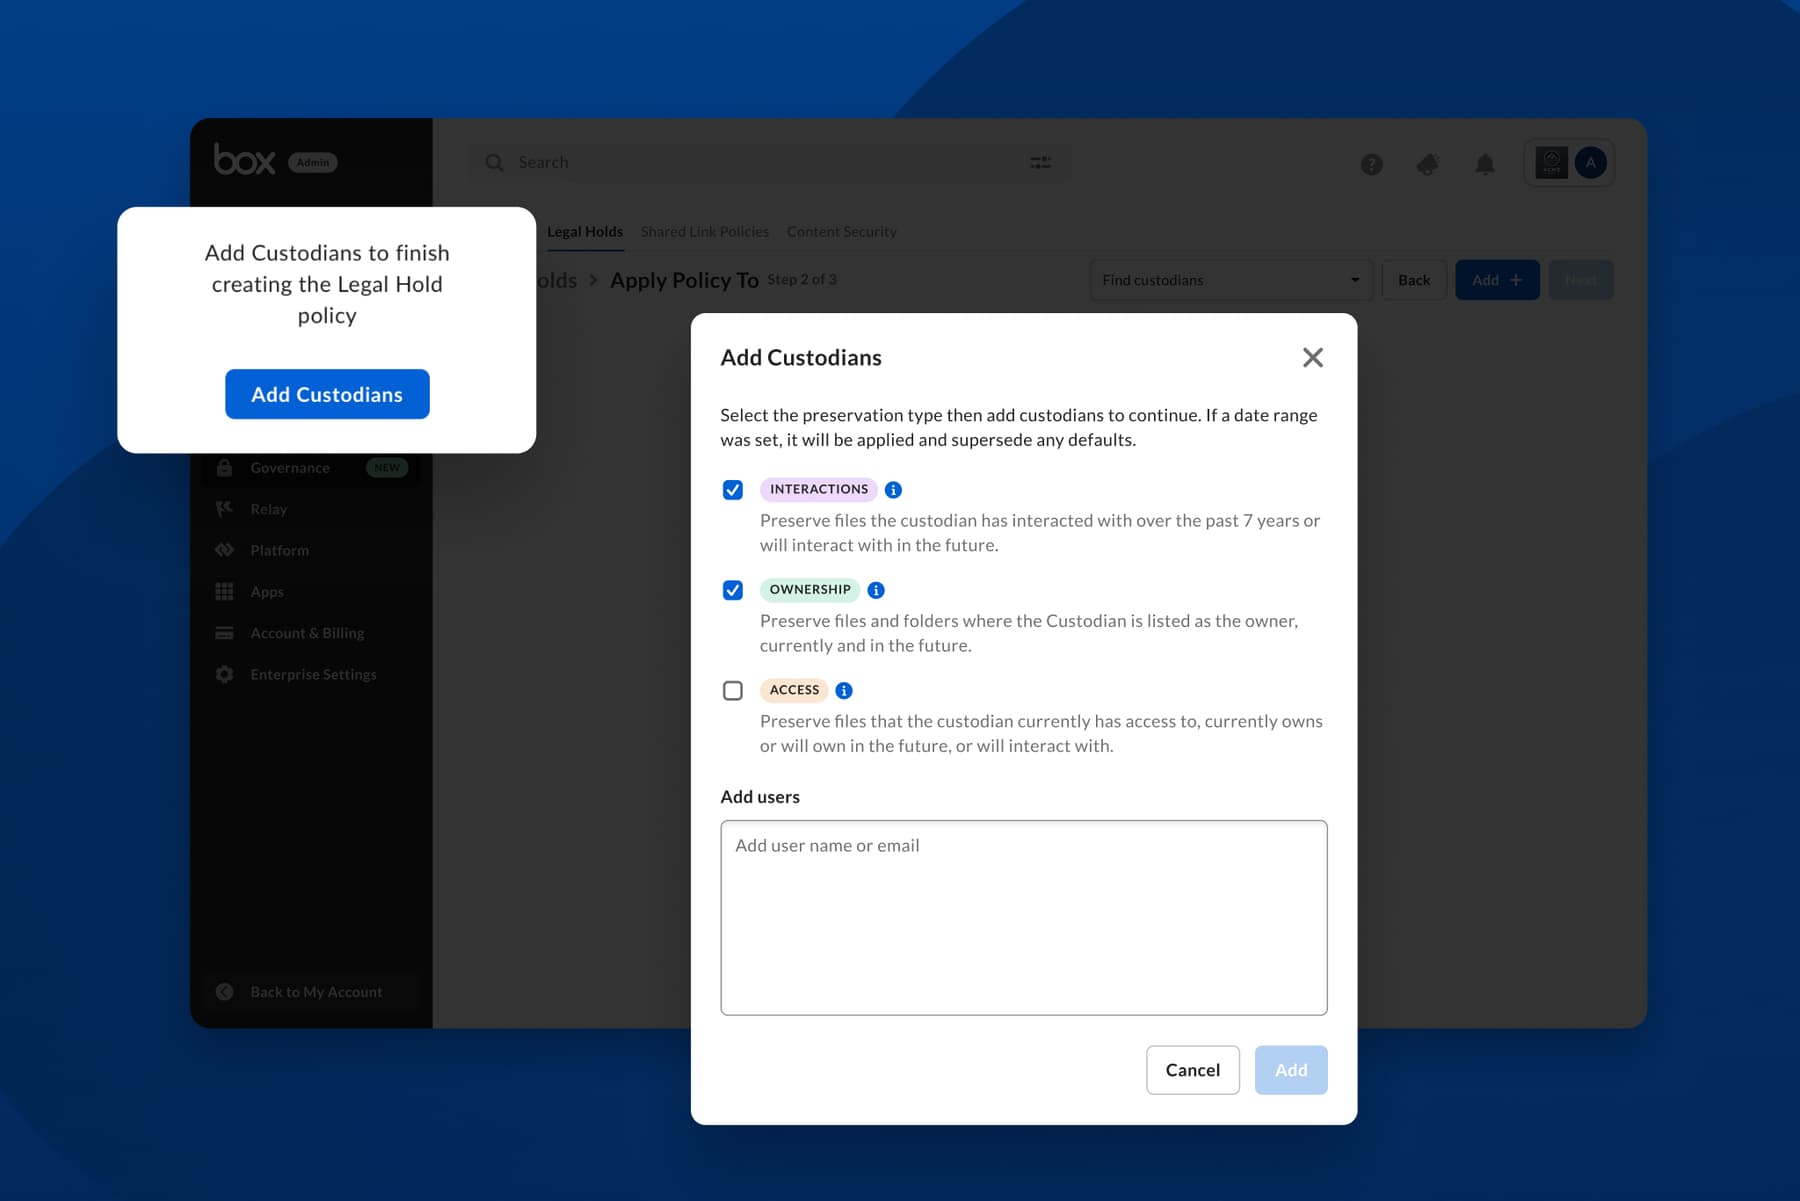Click the search filter options icon

pos(1040,163)
